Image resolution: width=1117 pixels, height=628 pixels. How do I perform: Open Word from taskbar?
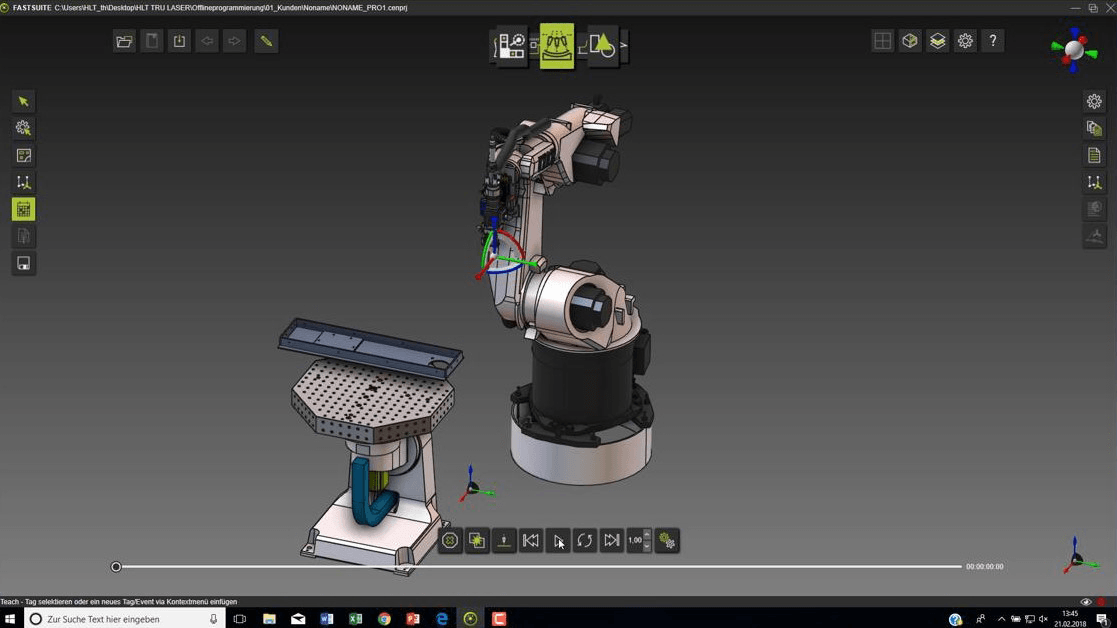coord(327,619)
